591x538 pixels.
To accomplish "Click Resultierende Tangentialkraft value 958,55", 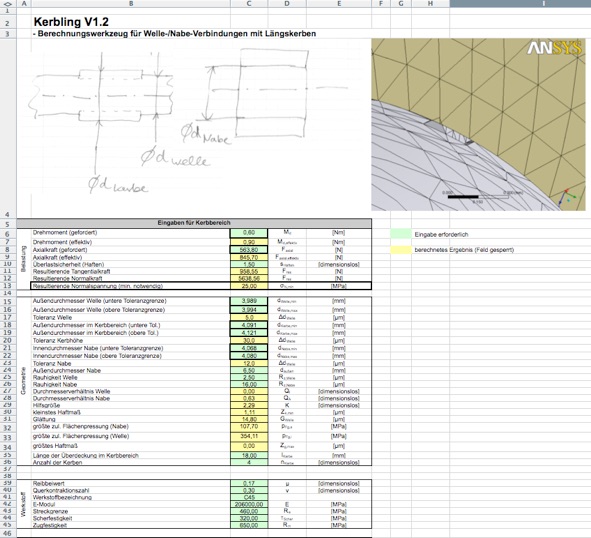I will (x=249, y=271).
